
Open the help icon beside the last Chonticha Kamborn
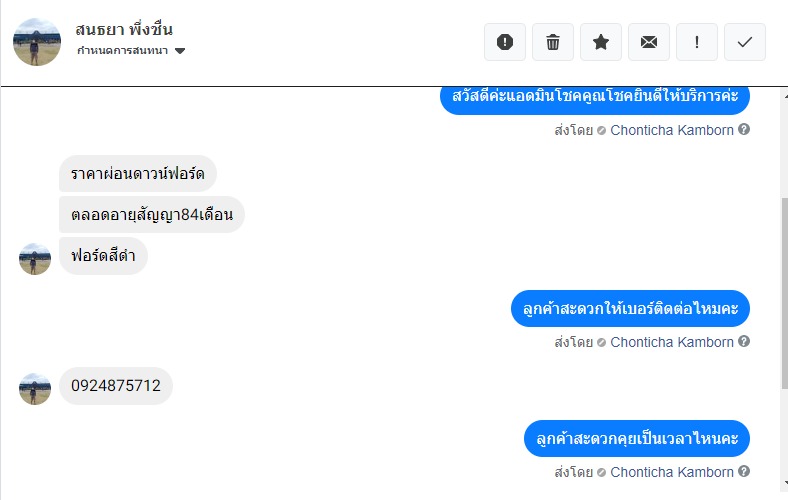[744, 471]
